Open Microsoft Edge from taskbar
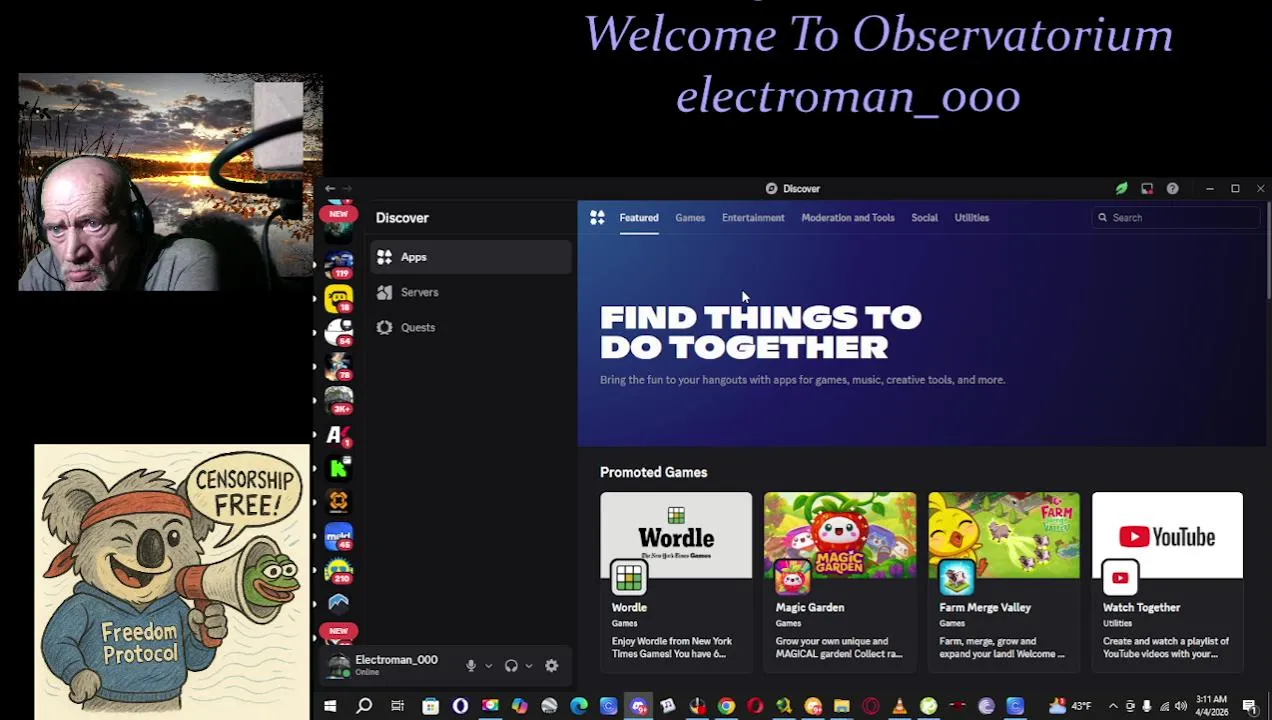Image resolution: width=1272 pixels, height=720 pixels. pos(579,706)
